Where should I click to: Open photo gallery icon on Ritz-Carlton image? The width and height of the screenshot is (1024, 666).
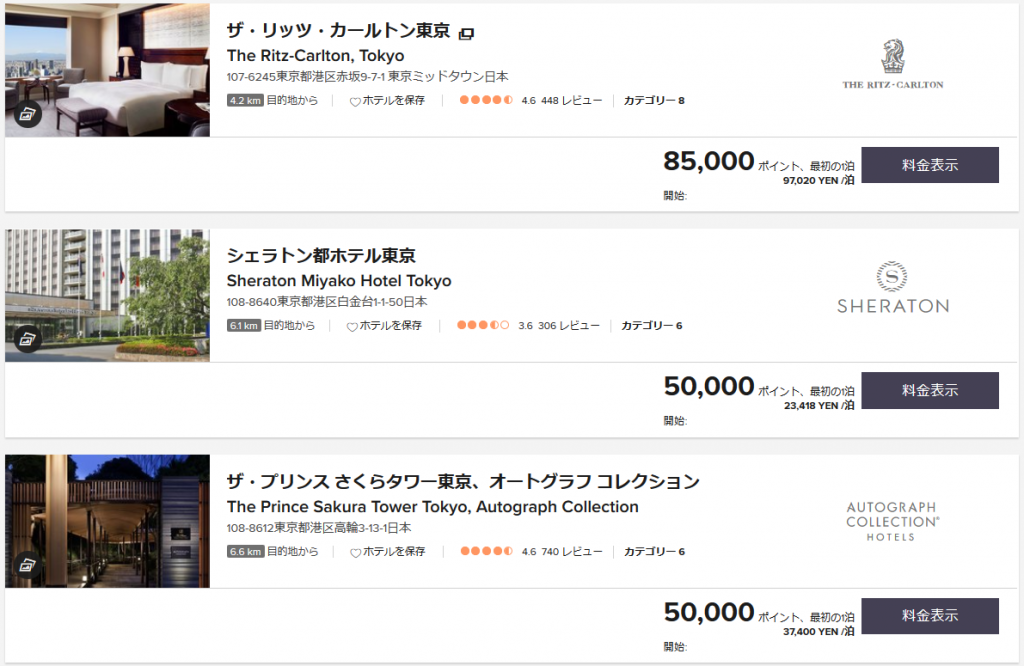click(27, 114)
